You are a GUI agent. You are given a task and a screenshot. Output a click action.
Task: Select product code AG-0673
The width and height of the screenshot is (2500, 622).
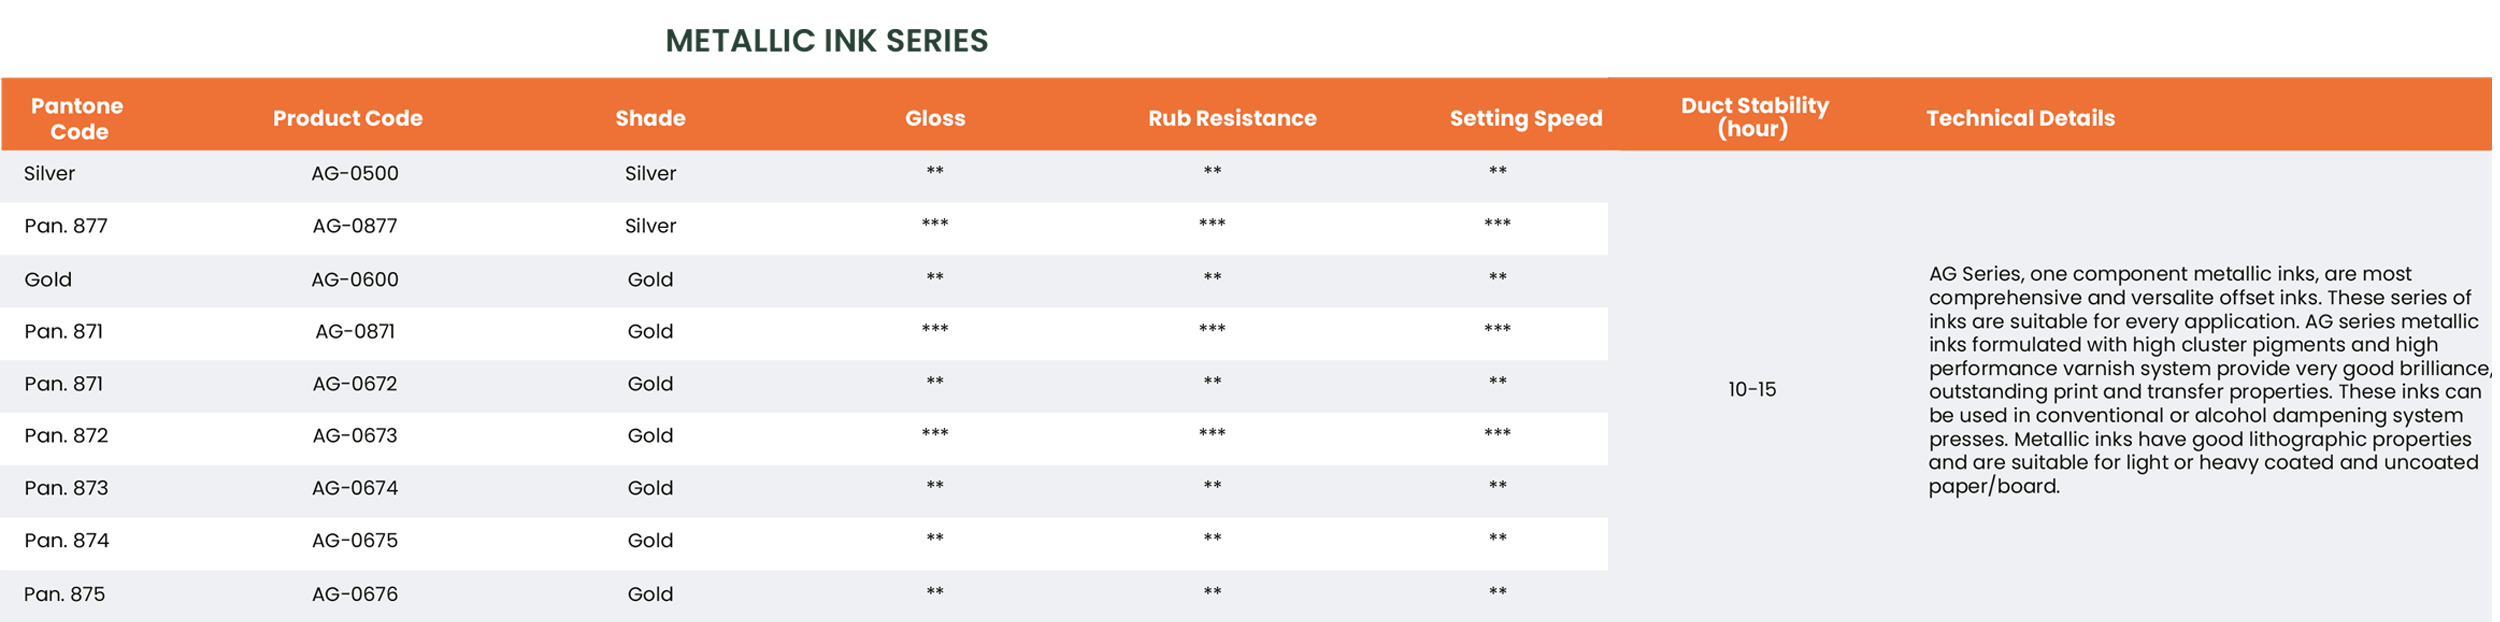pos(355,435)
